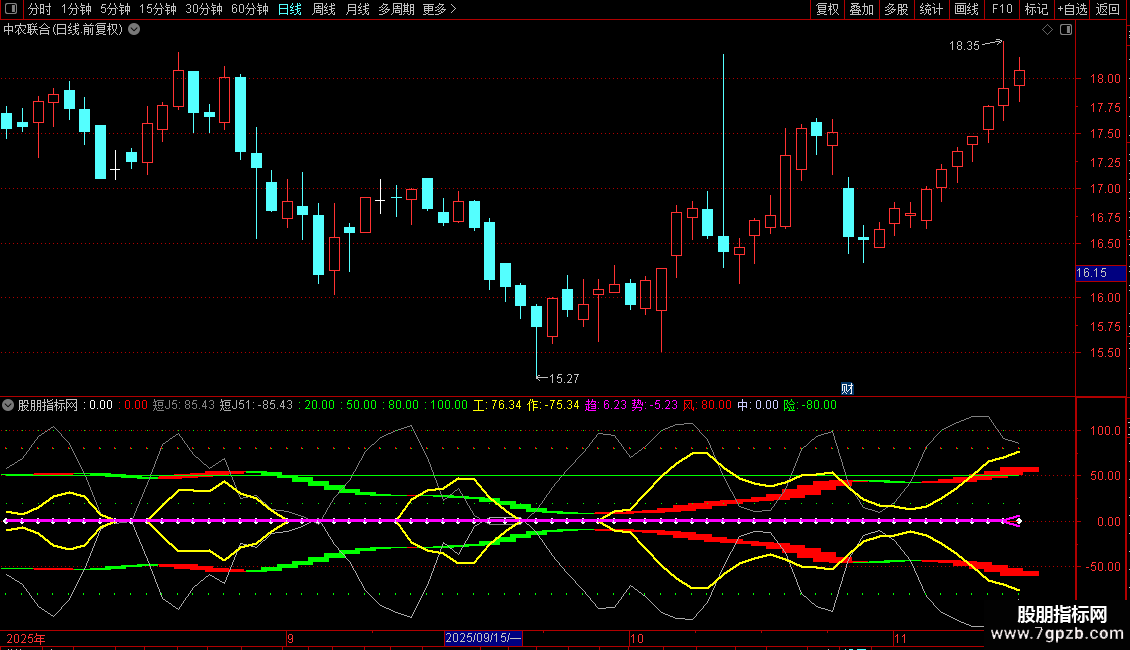Select the 60分钟 period
This screenshot has width=1130, height=650.
[x=249, y=9]
